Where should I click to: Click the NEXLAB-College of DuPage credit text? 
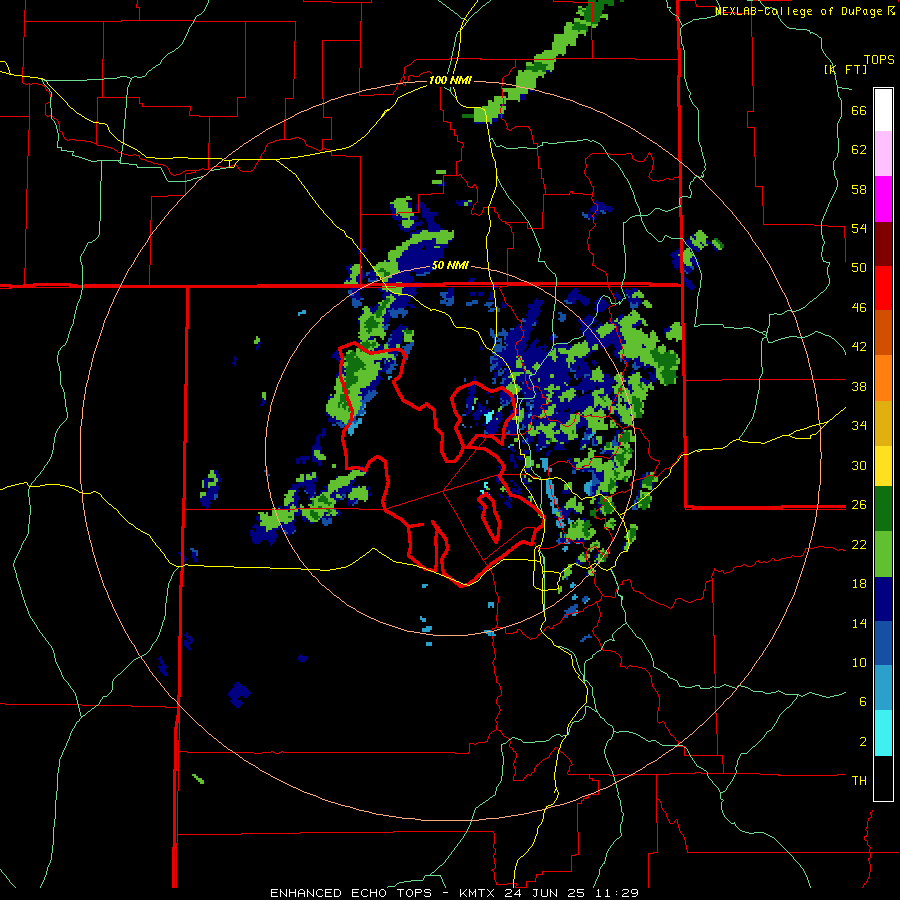[805, 11]
